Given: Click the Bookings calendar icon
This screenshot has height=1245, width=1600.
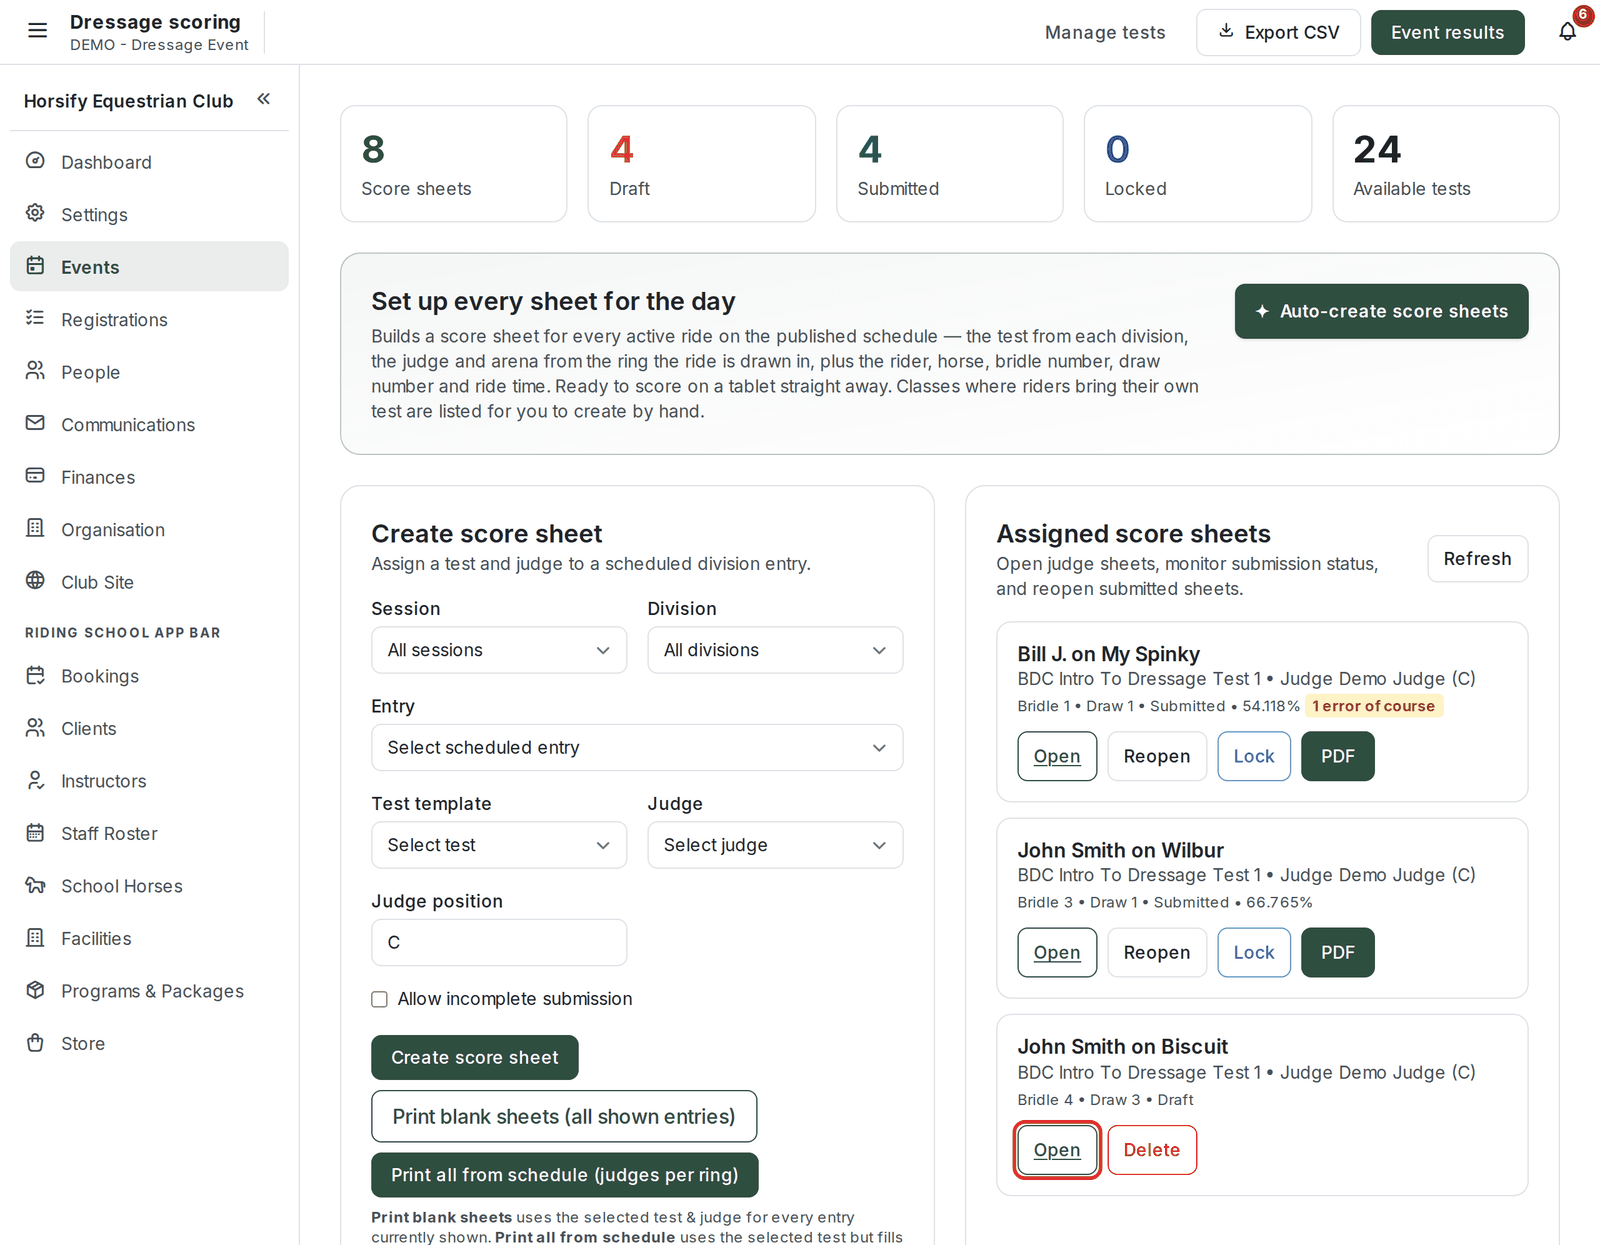Looking at the screenshot, I should click(x=35, y=675).
